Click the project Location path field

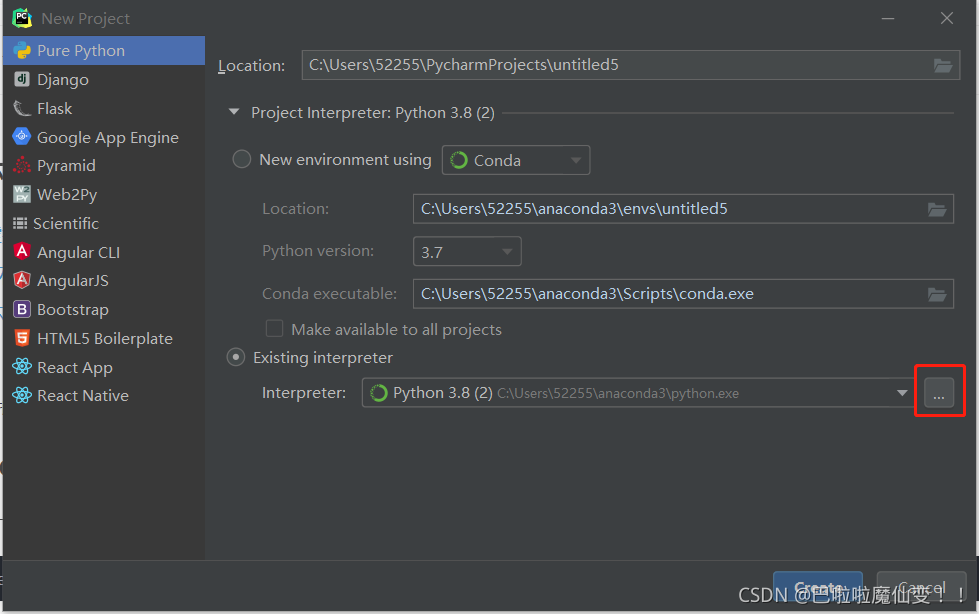[631, 65]
